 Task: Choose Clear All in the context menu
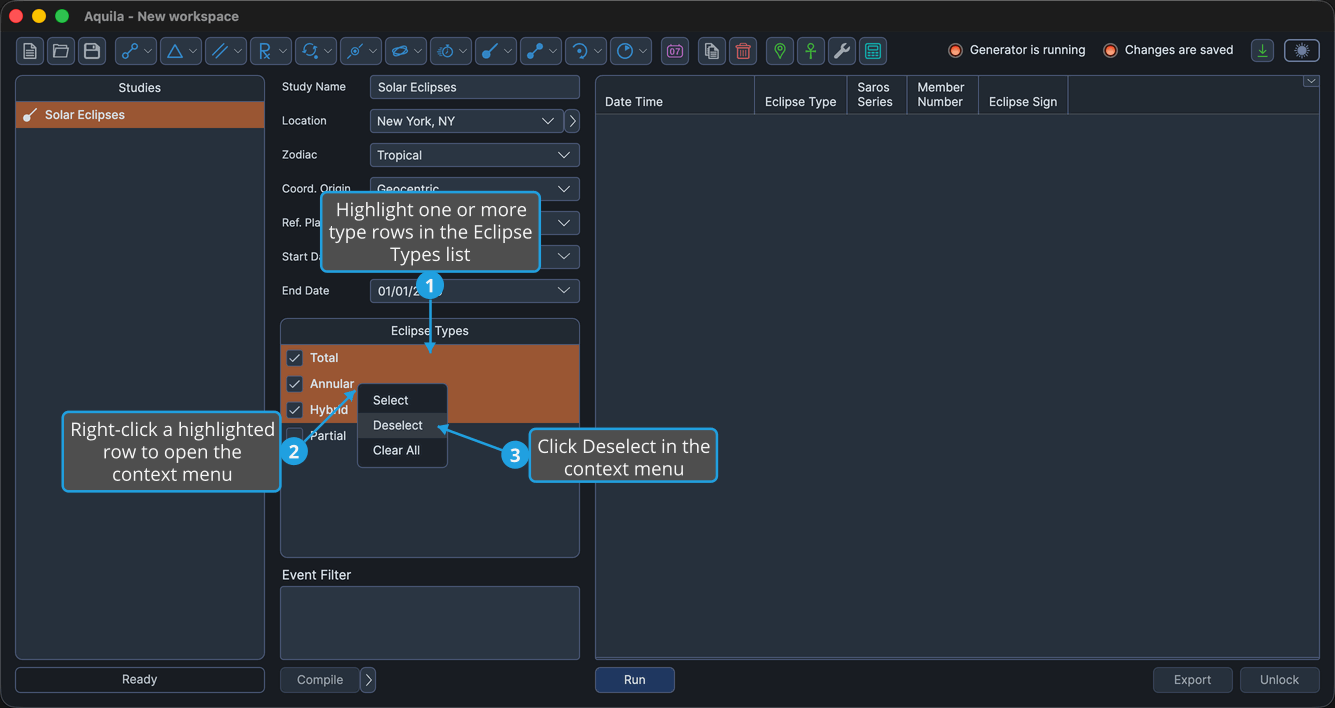(402, 450)
